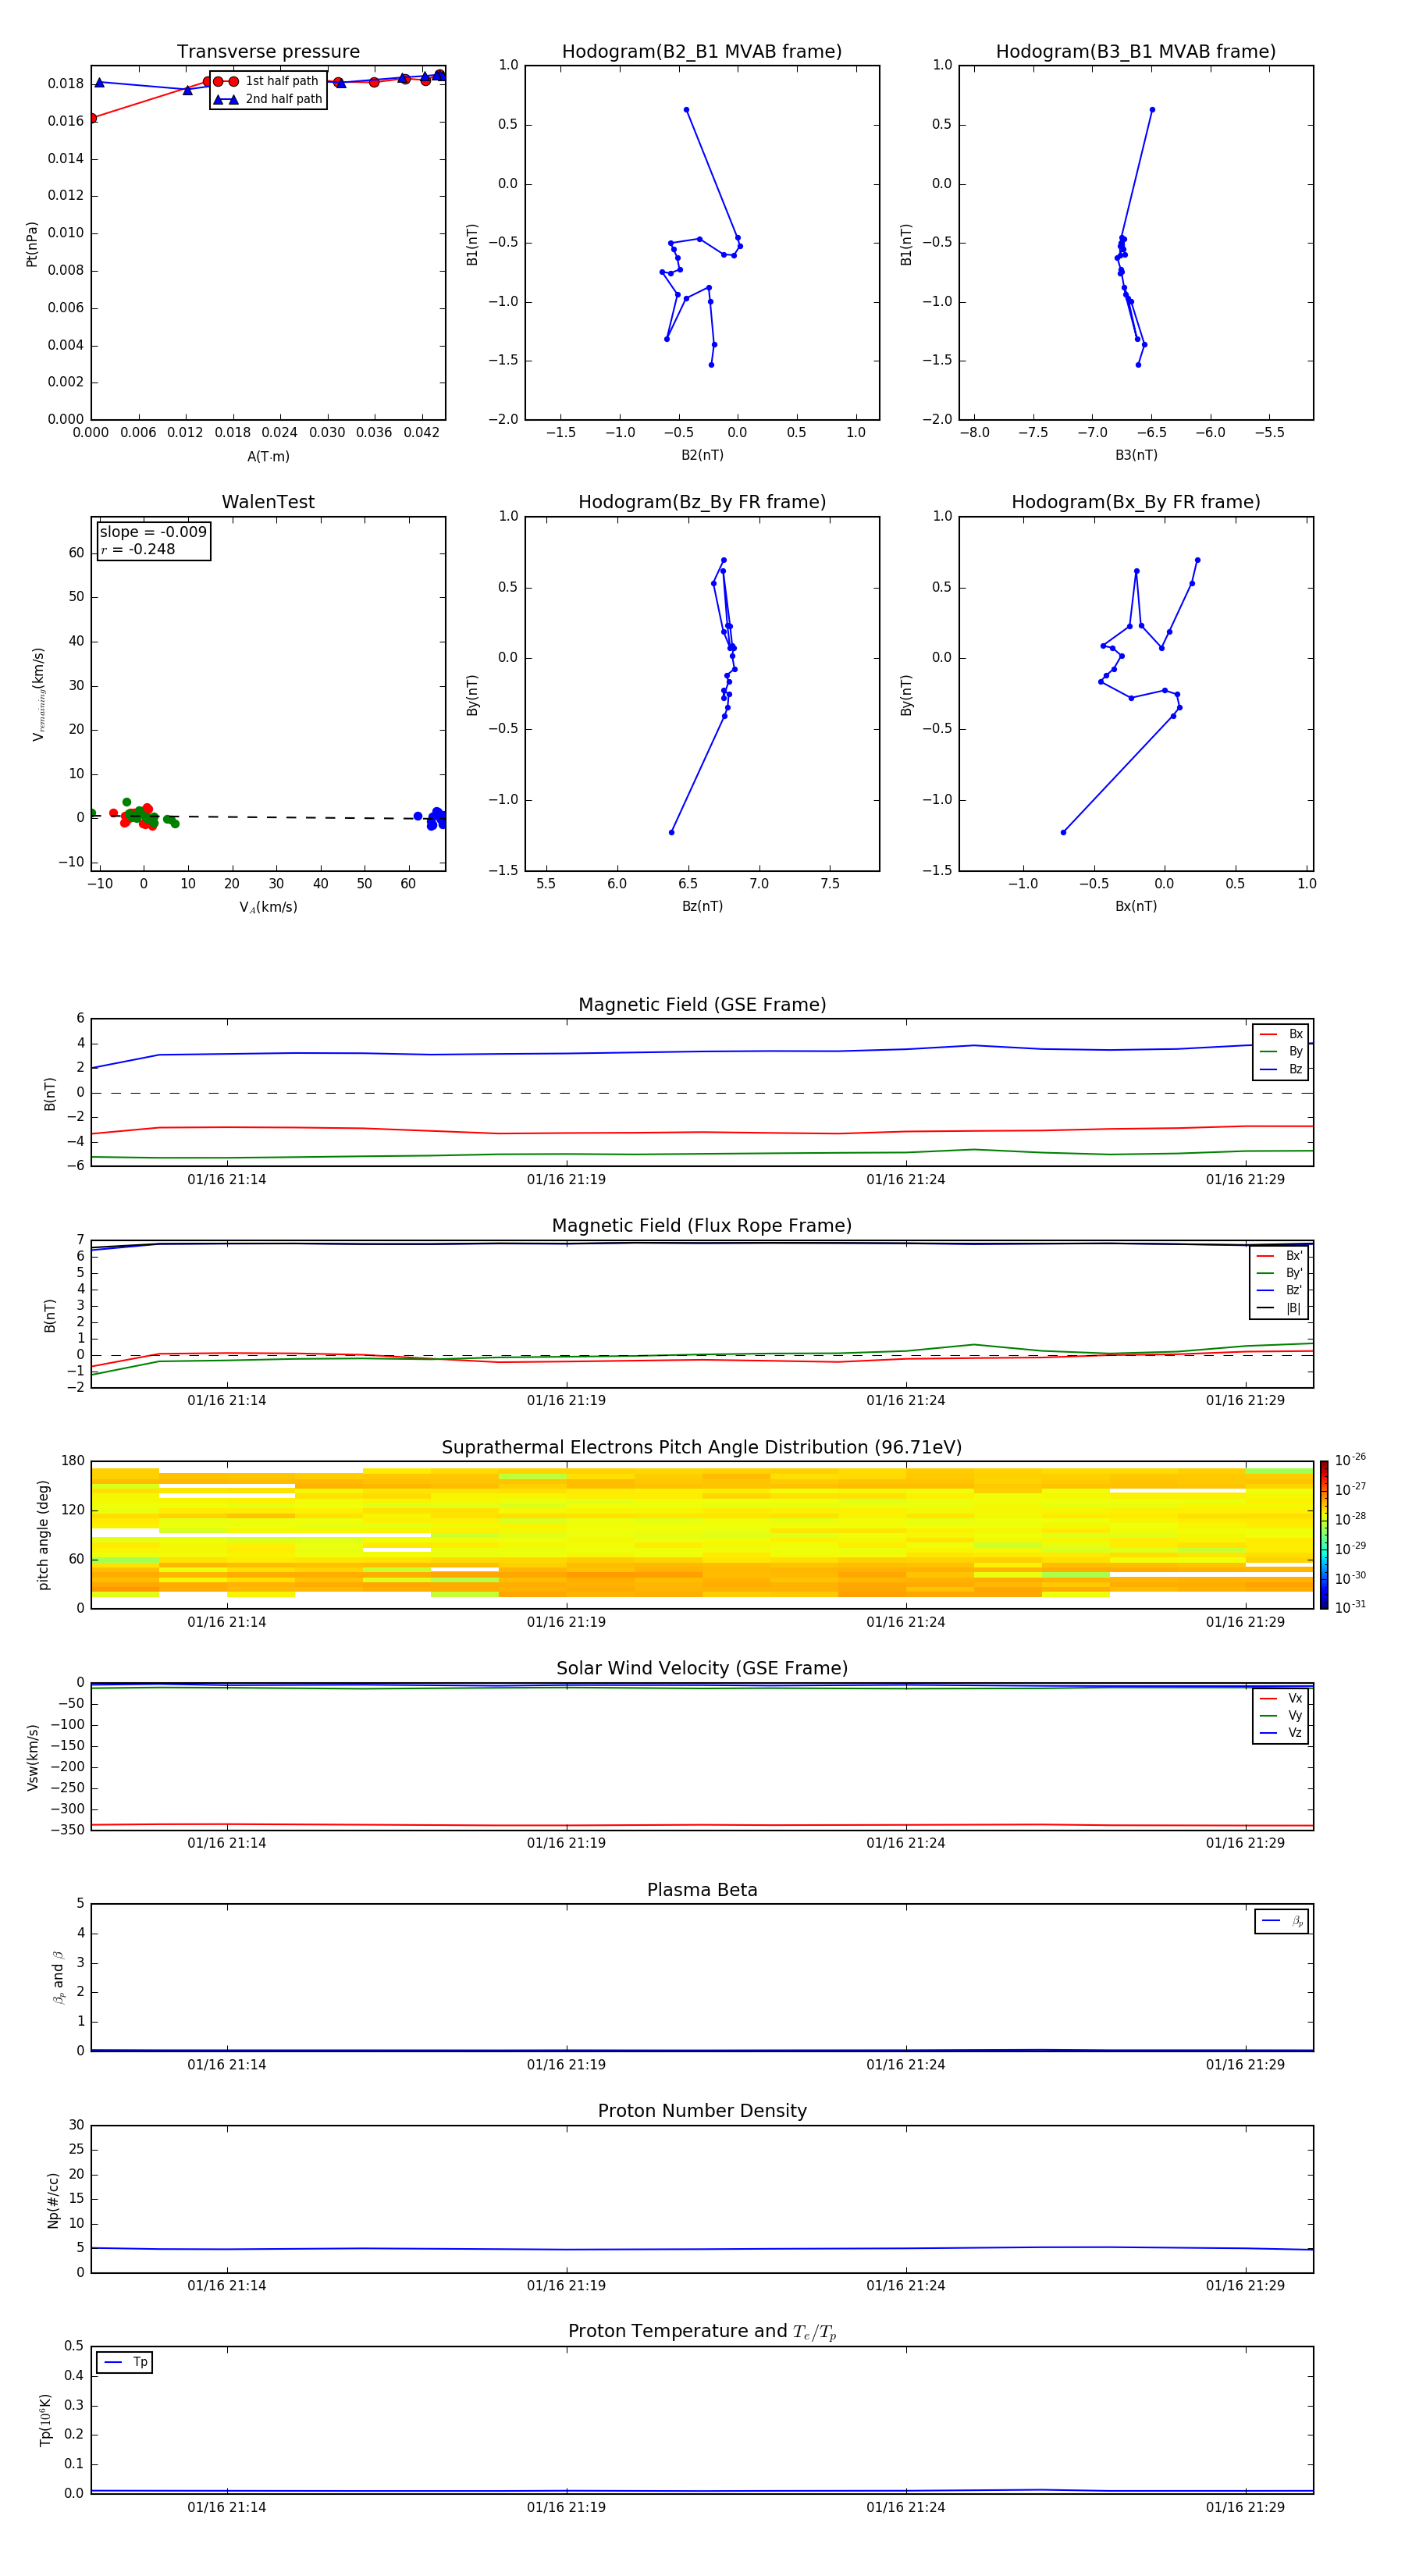Viewport: 1405px width, 2576px height.
Task: Click the highest data point in B3_B1 hodogram
Action: coord(1152,110)
